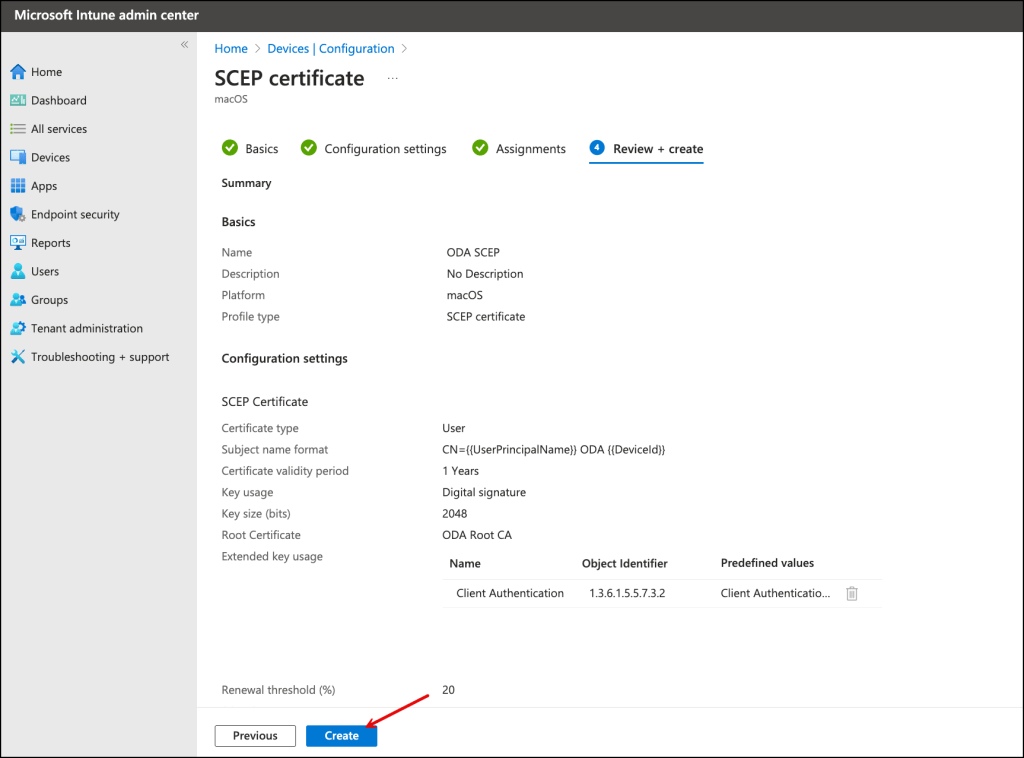Collapse the left navigation sidebar

pyautogui.click(x=184, y=45)
